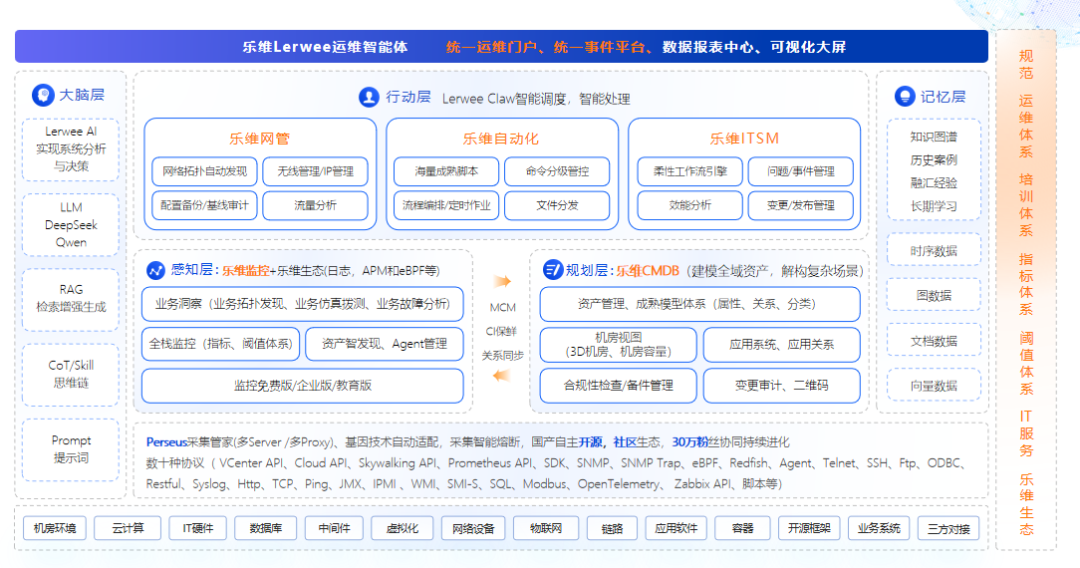The image size is (1080, 568).
Task: Click the 虚拟化 tag
Action: (x=402, y=528)
